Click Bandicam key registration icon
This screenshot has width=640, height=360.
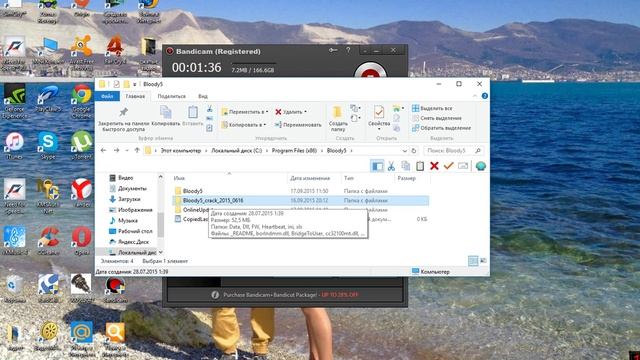click(333, 50)
